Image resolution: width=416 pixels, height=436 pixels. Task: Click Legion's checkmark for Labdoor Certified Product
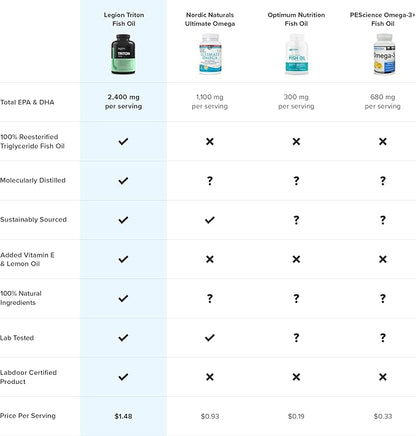[x=123, y=377]
